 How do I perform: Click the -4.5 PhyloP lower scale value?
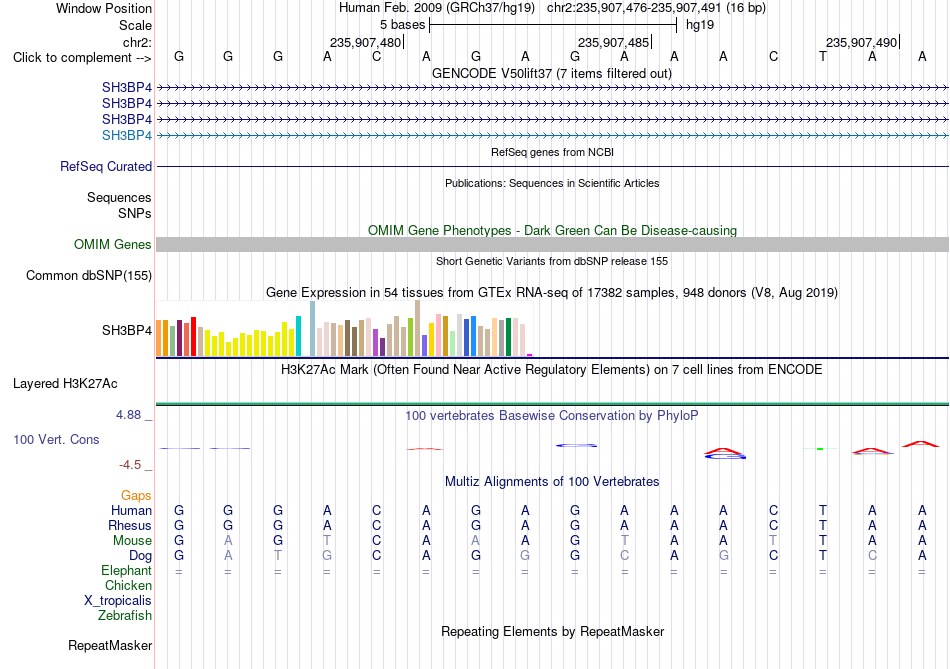(x=130, y=465)
